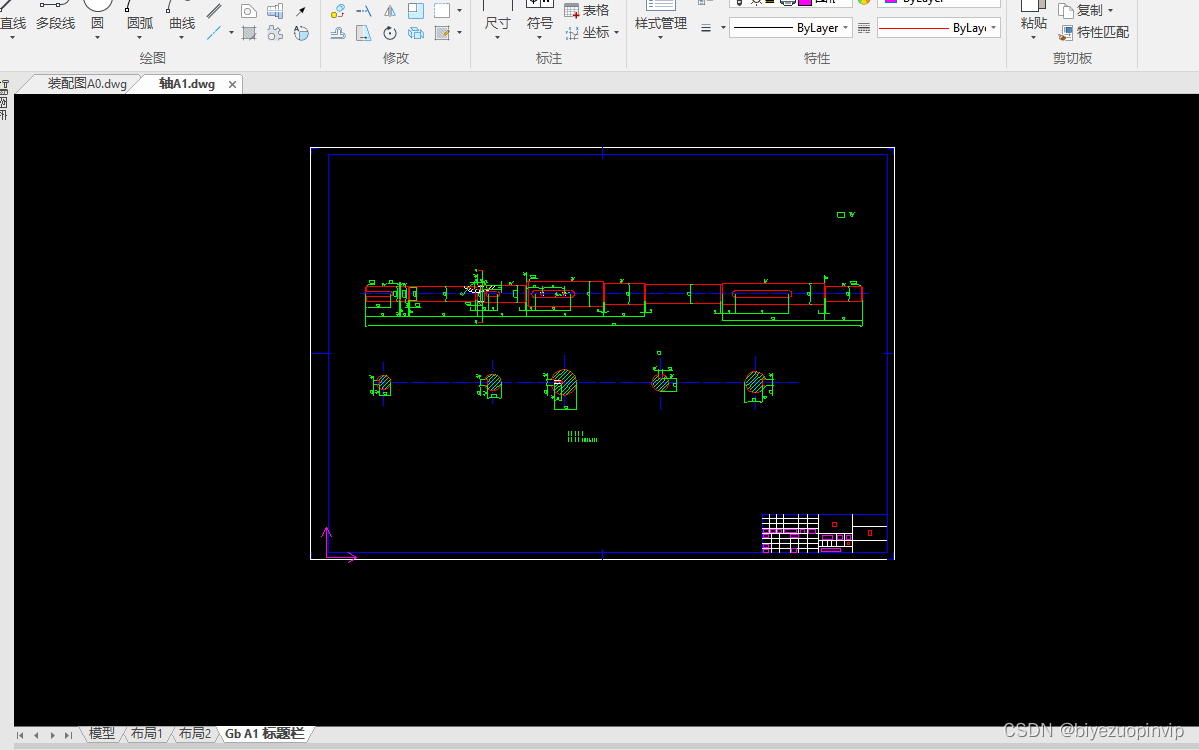Select the 圆弧 (Arc) tool

click(x=139, y=17)
